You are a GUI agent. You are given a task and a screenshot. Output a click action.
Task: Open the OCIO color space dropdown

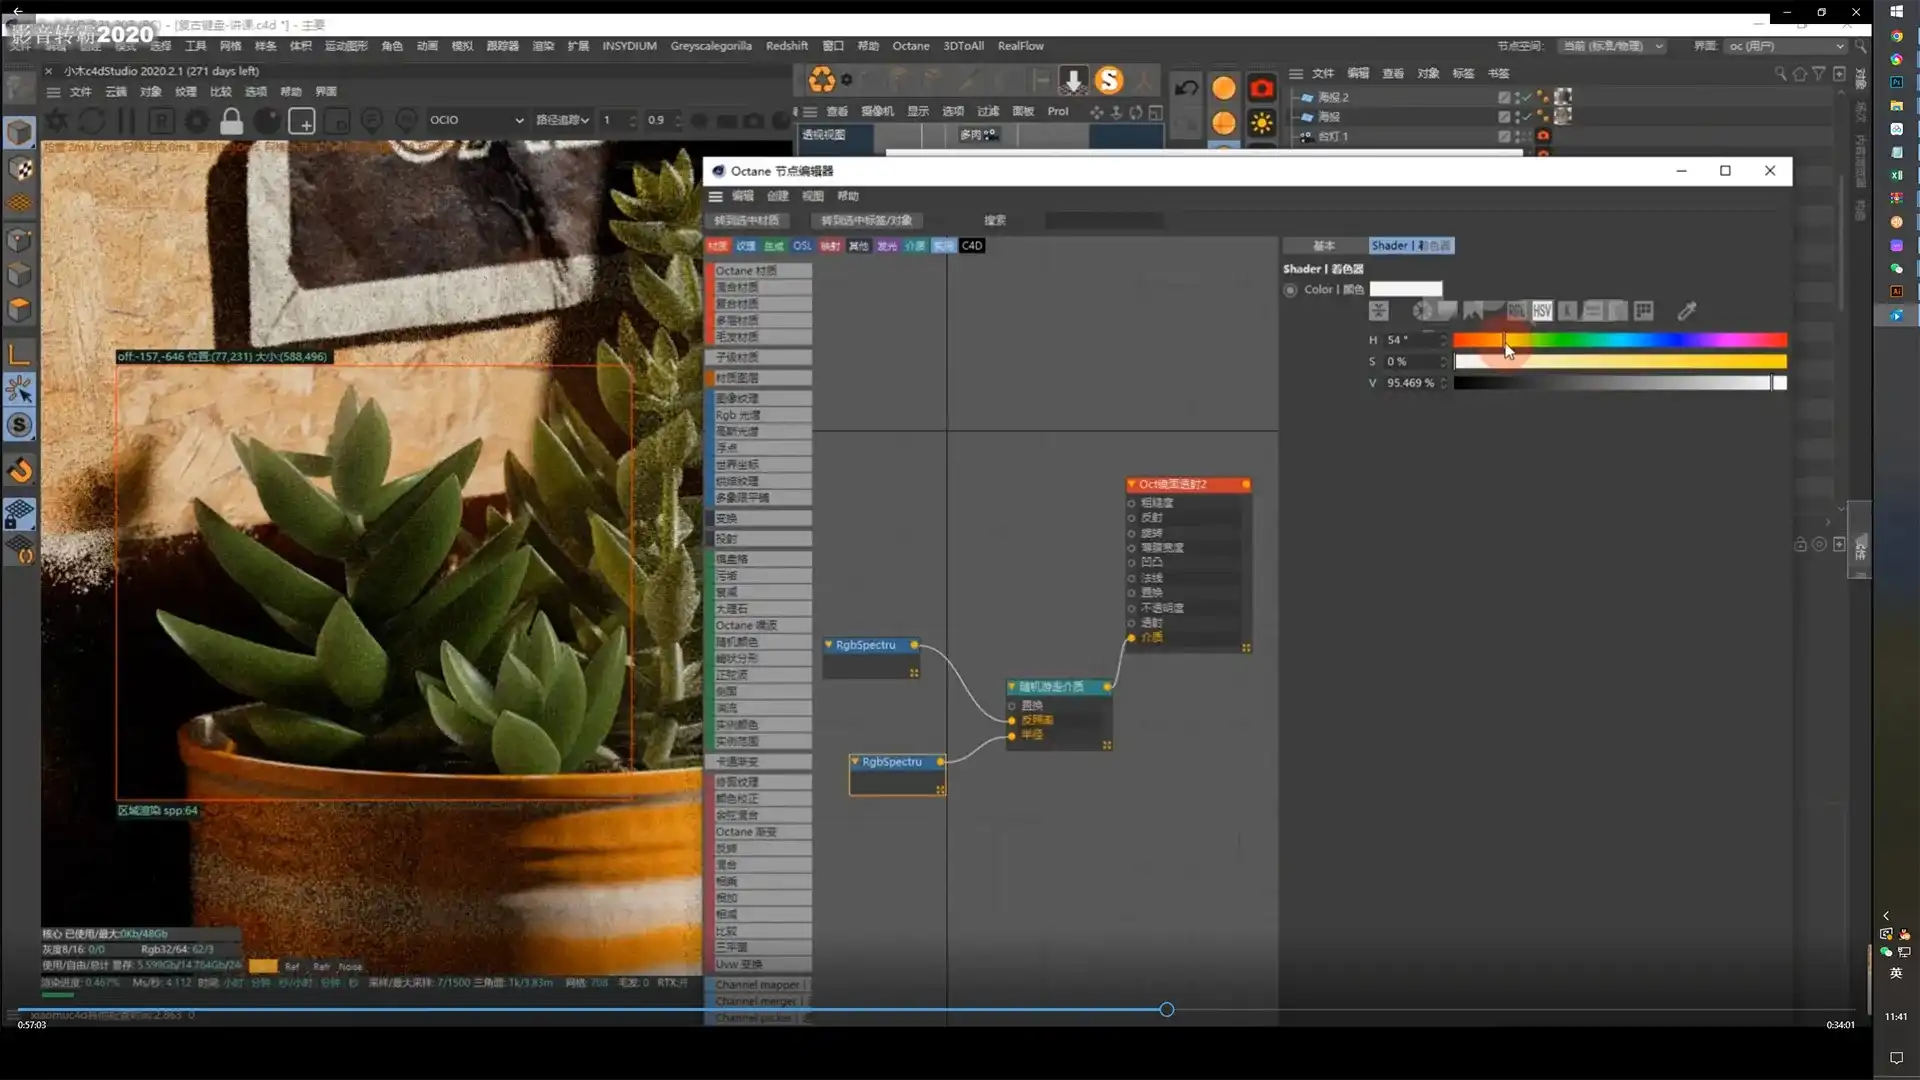pos(476,120)
